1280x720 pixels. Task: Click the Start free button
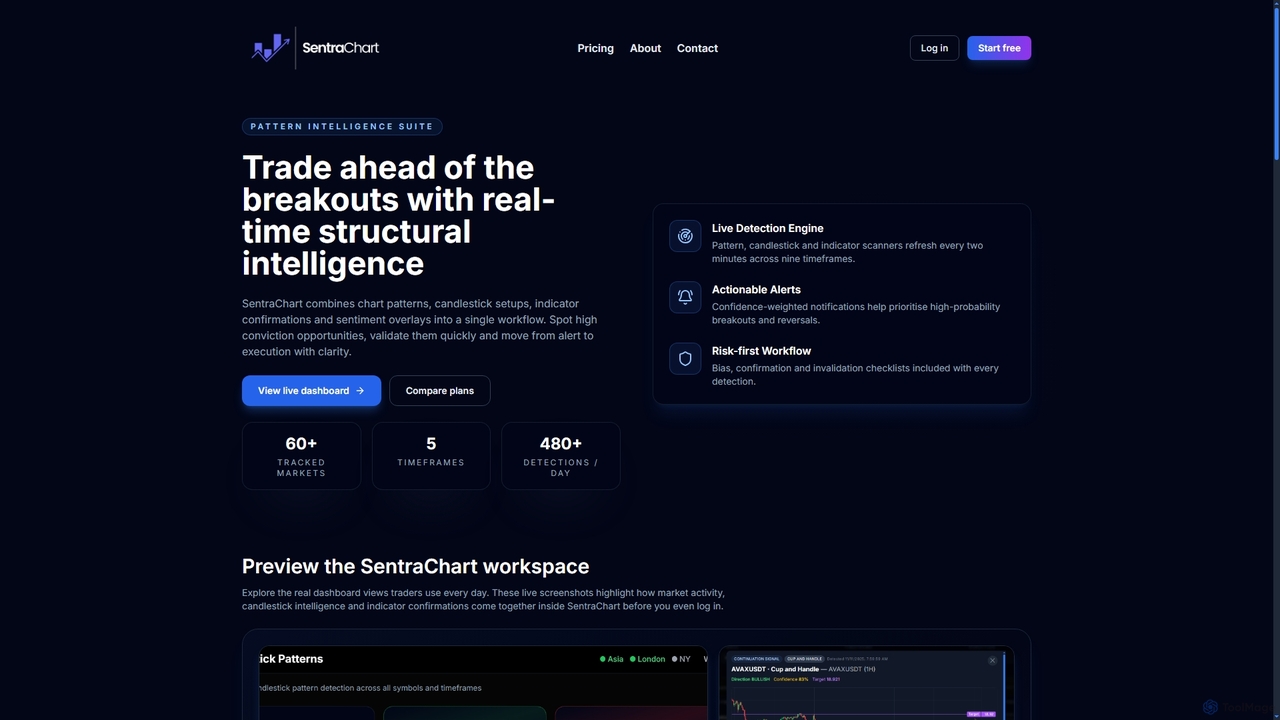coord(999,48)
